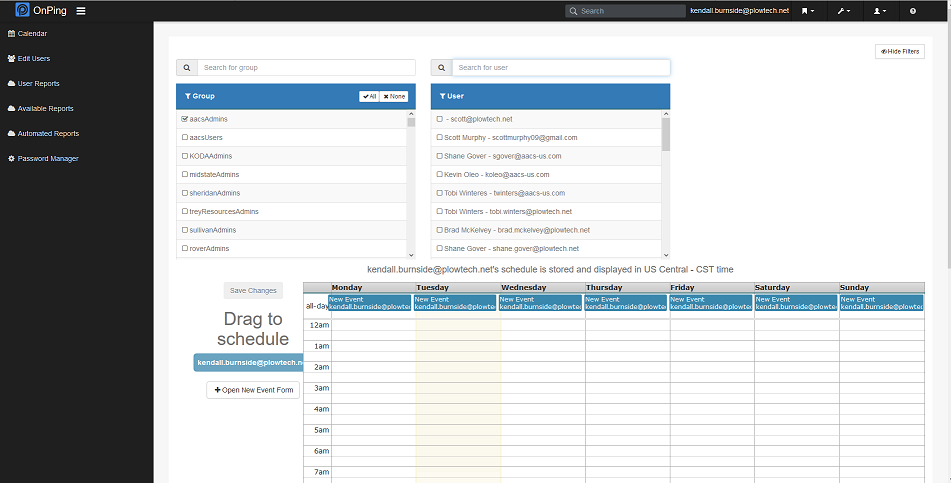
Task: Click the group search magnifier icon
Action: click(x=186, y=68)
